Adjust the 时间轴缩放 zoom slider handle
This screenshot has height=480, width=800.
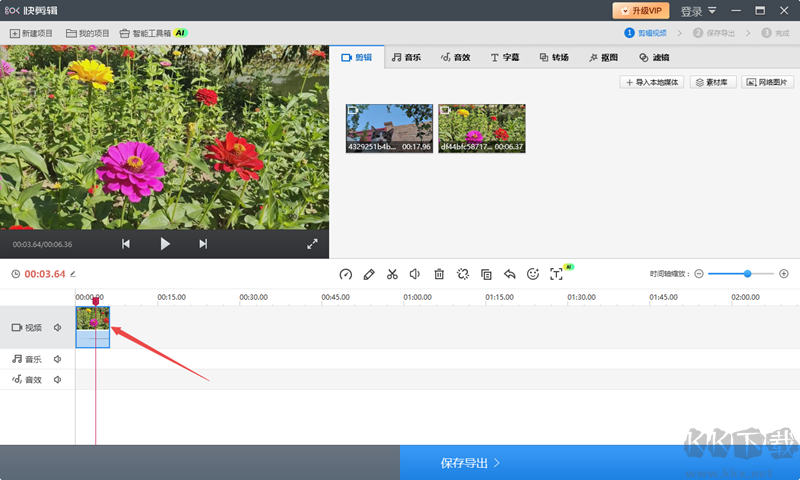(x=747, y=274)
